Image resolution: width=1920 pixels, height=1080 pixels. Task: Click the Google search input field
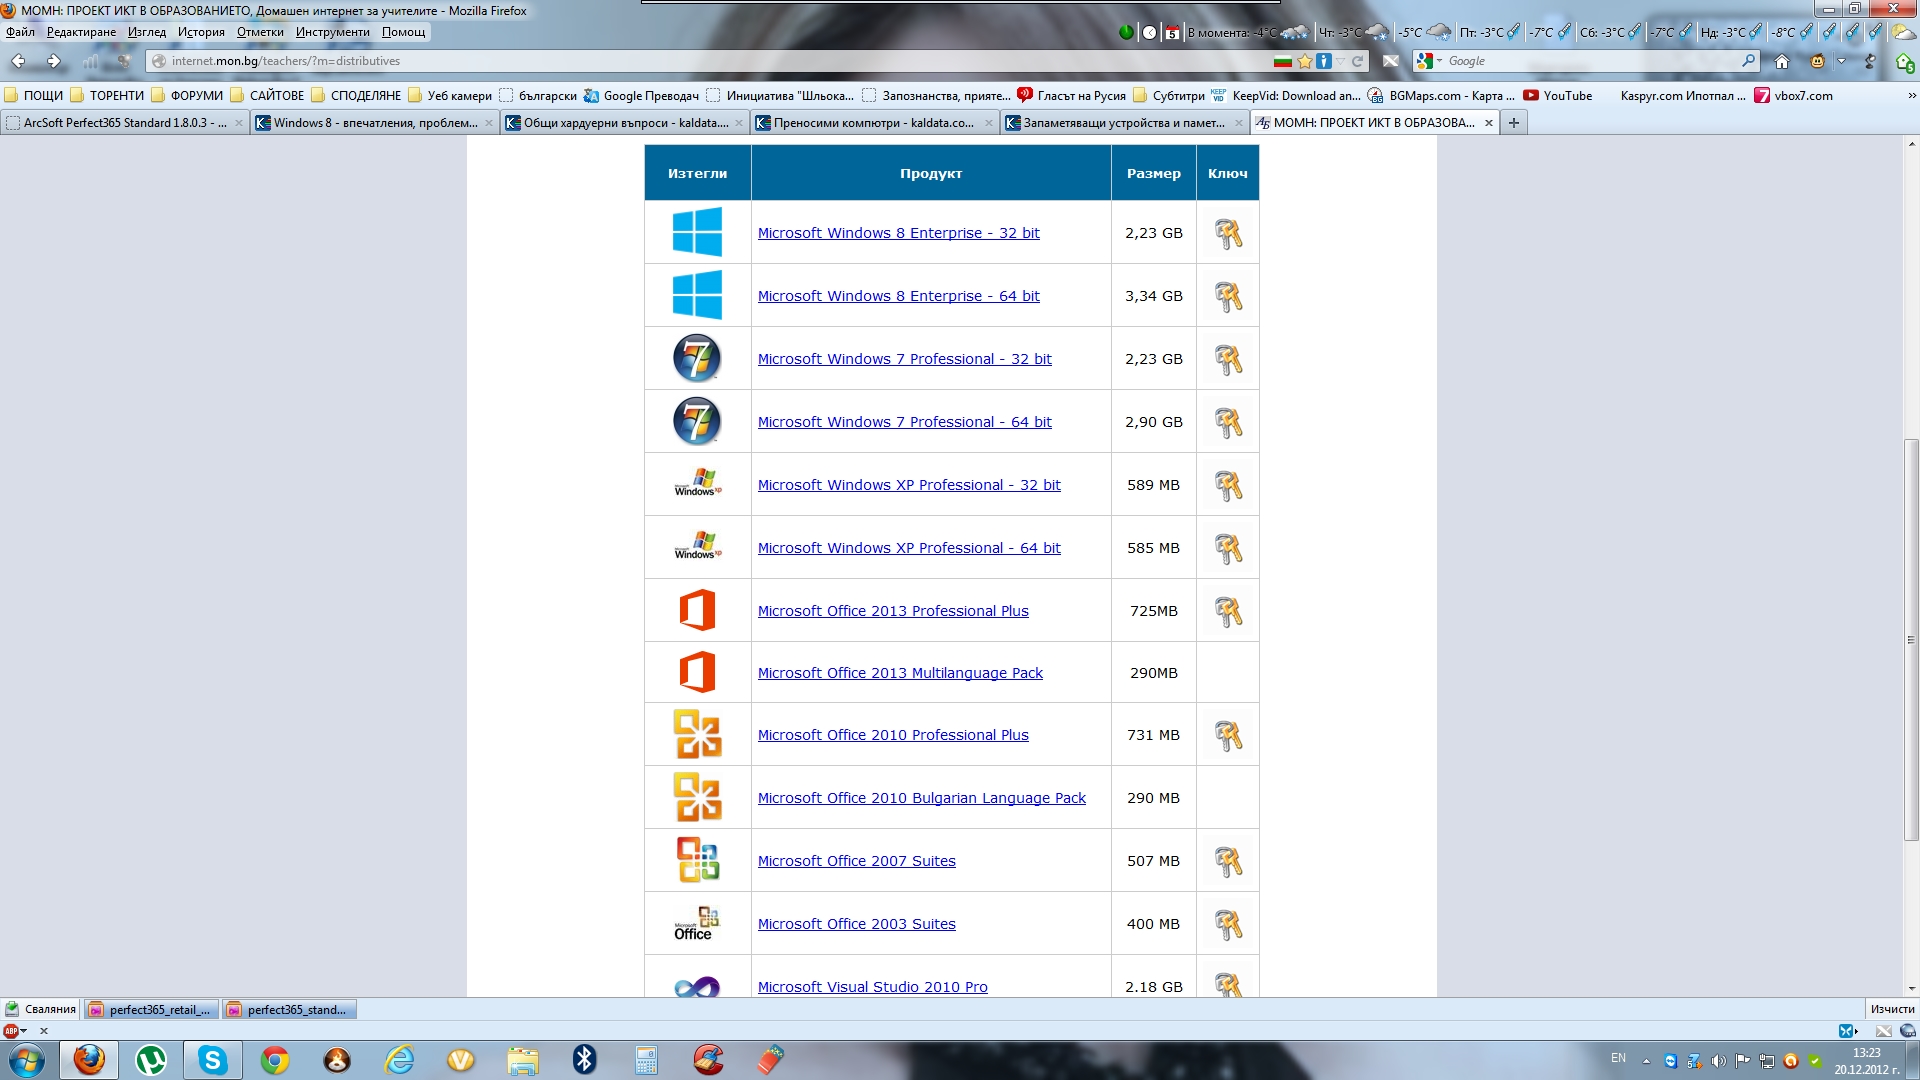click(x=1592, y=61)
